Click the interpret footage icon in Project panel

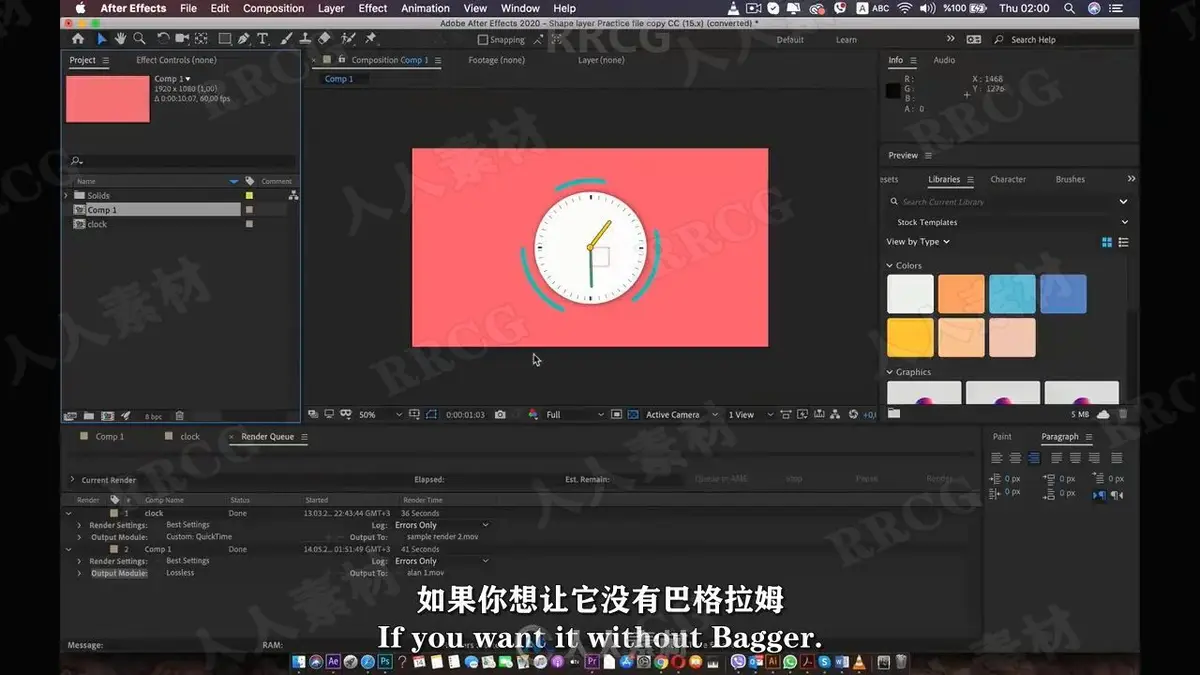point(70,416)
